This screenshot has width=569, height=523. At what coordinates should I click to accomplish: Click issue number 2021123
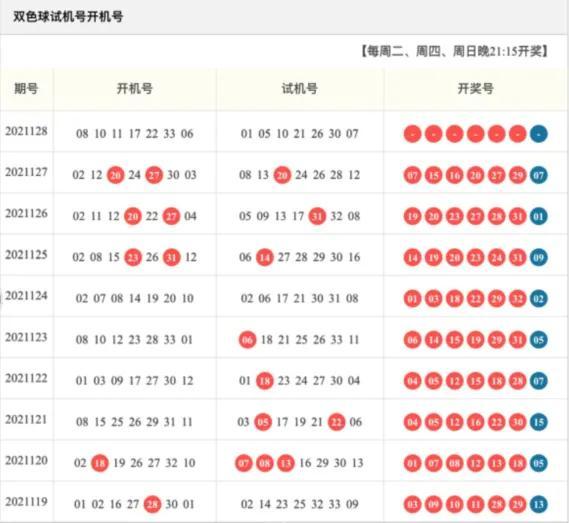coord(26,337)
